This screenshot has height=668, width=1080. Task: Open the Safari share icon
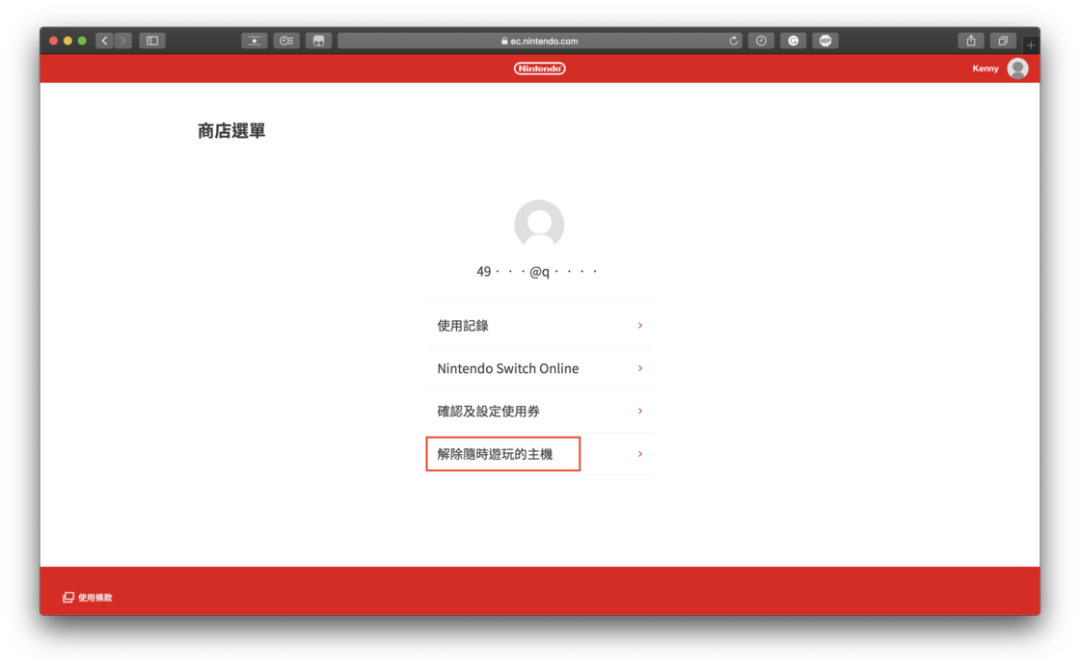point(971,41)
